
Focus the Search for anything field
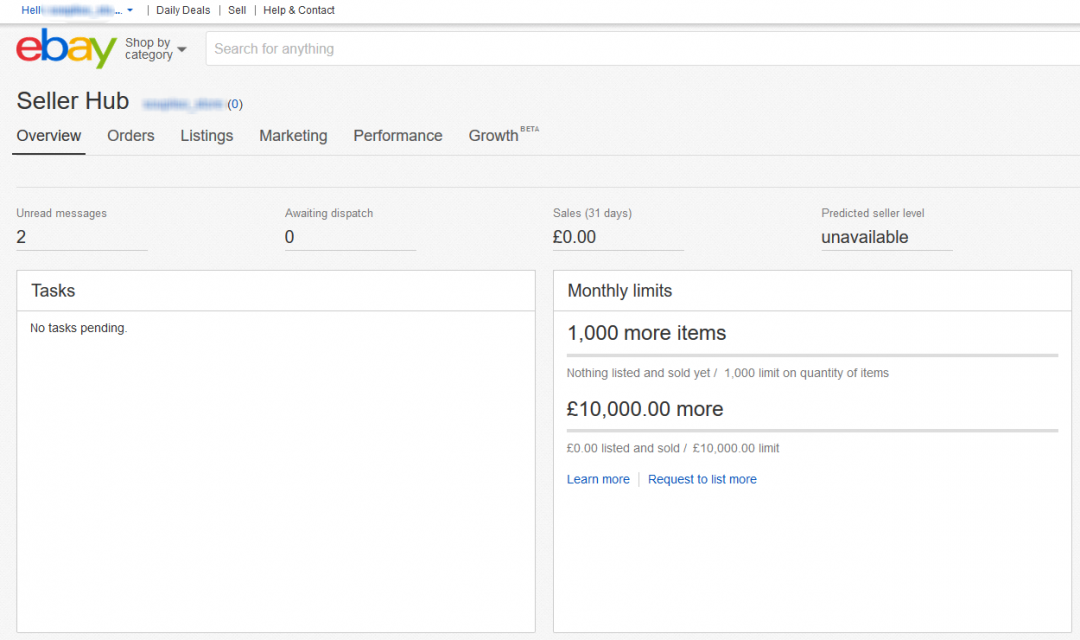[x=640, y=49]
